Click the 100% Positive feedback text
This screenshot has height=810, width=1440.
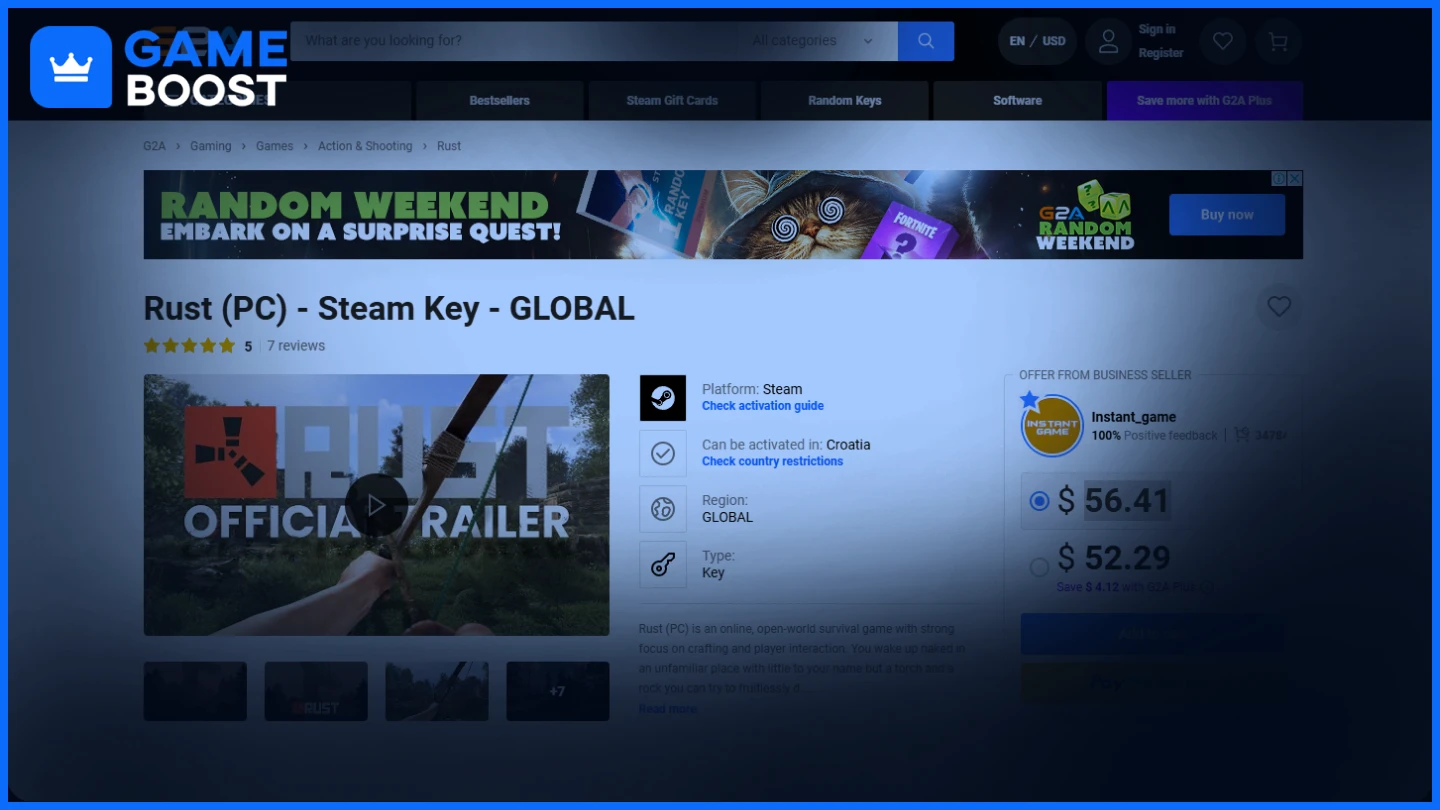pos(1154,435)
